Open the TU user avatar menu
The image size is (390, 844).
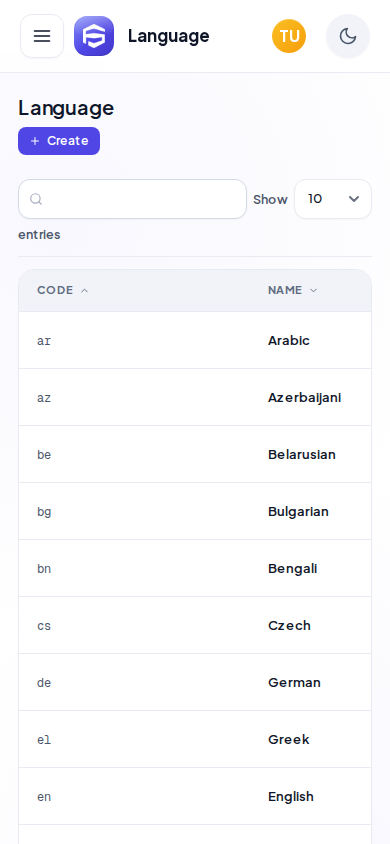tap(289, 36)
